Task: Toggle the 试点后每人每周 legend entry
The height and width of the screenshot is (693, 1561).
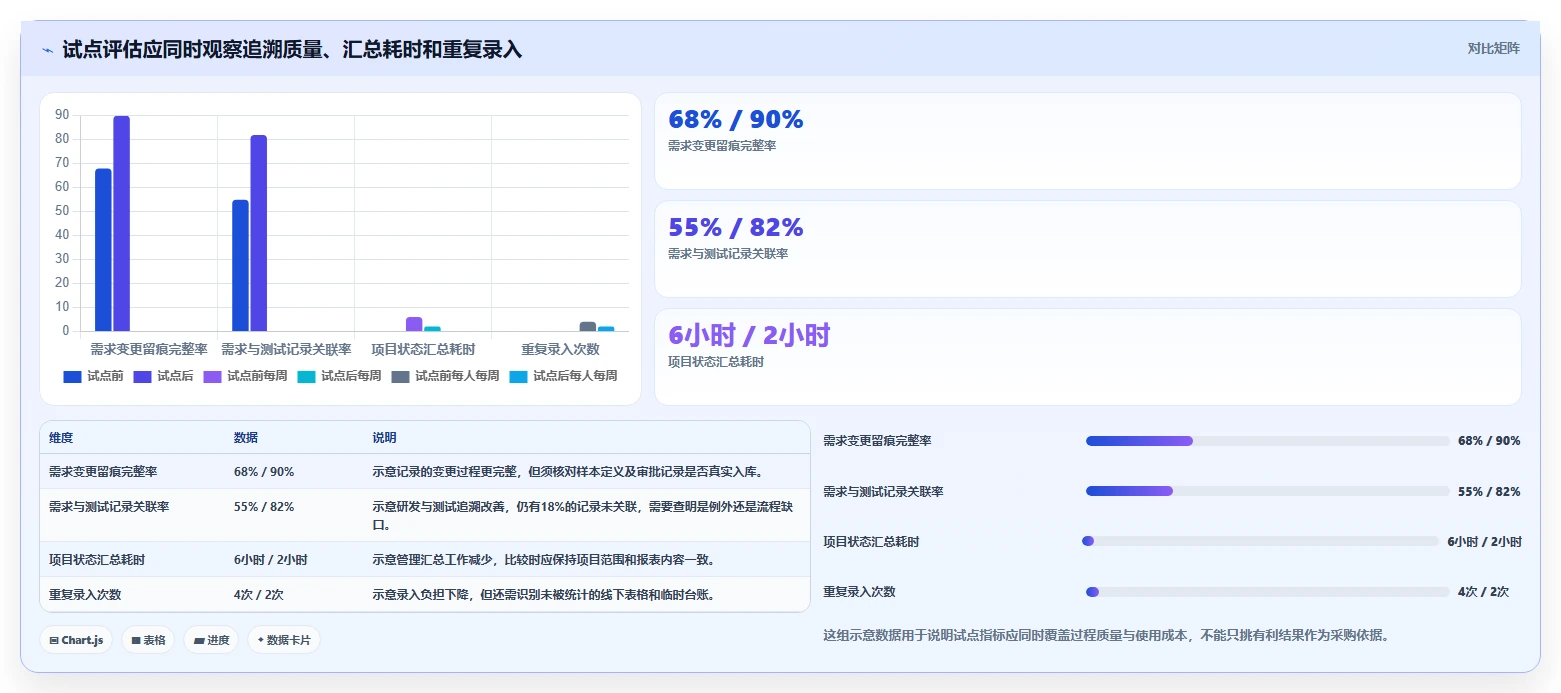Action: tap(563, 377)
